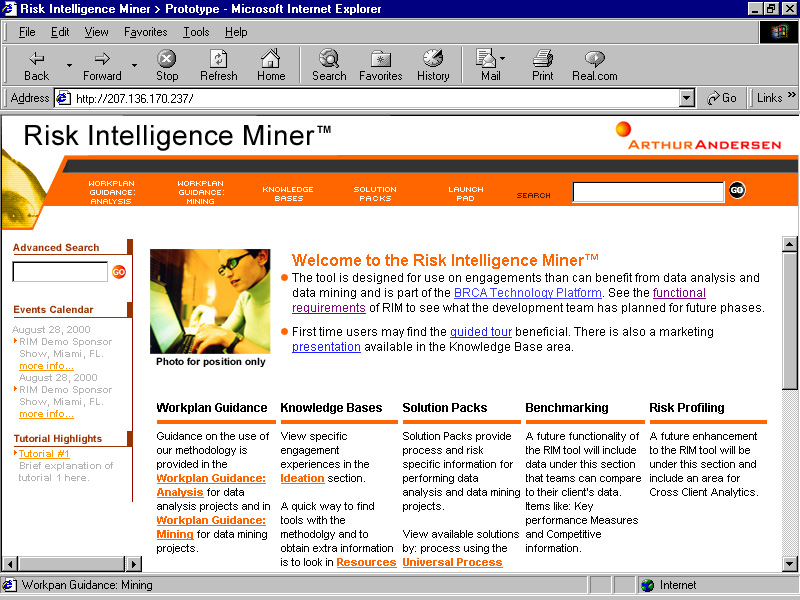Open the Favorites menu in the menu bar

[145, 32]
